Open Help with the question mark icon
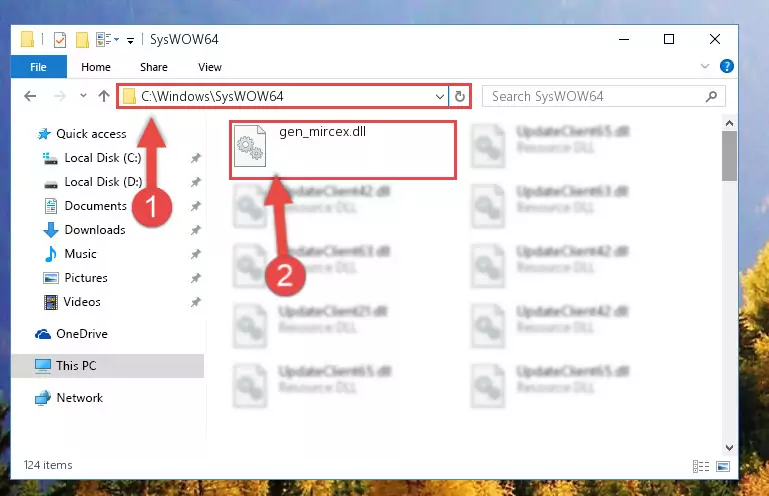The height and width of the screenshot is (496, 769). pos(726,66)
